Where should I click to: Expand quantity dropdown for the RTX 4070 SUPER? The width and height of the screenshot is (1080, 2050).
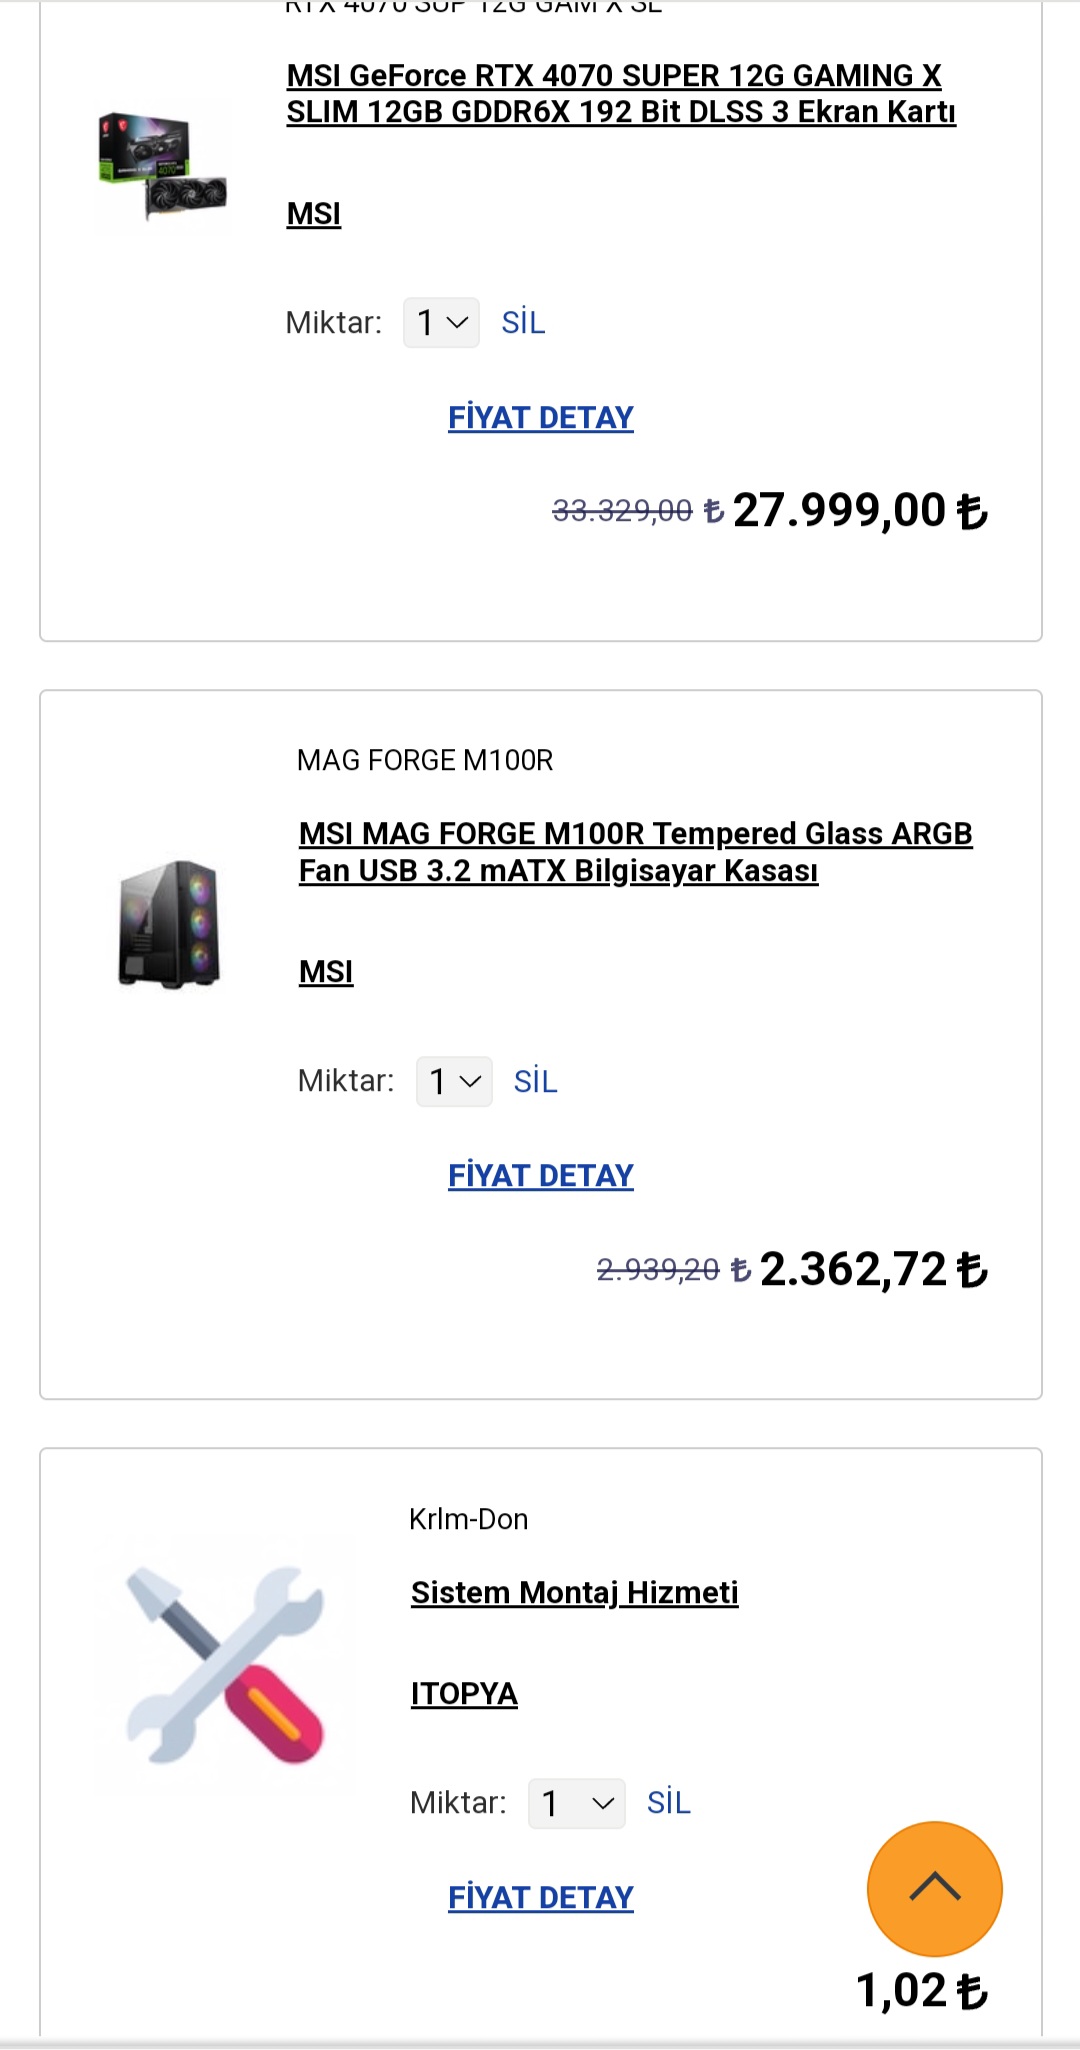[x=441, y=323]
